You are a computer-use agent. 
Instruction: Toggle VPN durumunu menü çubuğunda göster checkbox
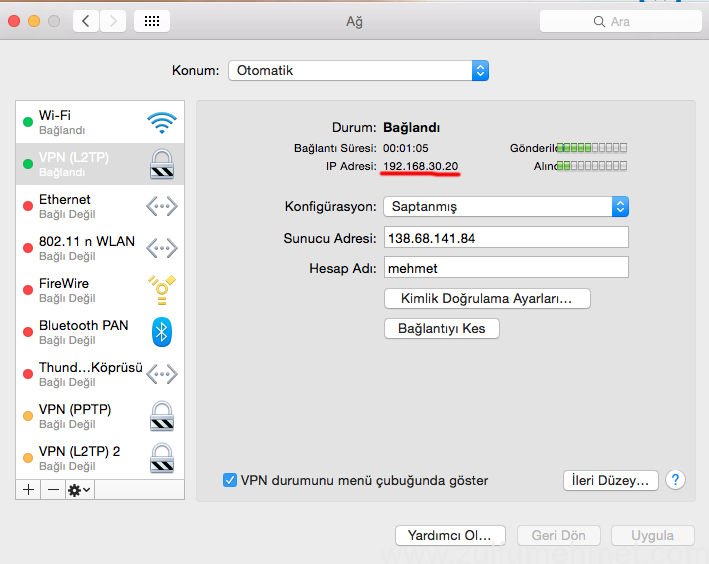tap(230, 480)
